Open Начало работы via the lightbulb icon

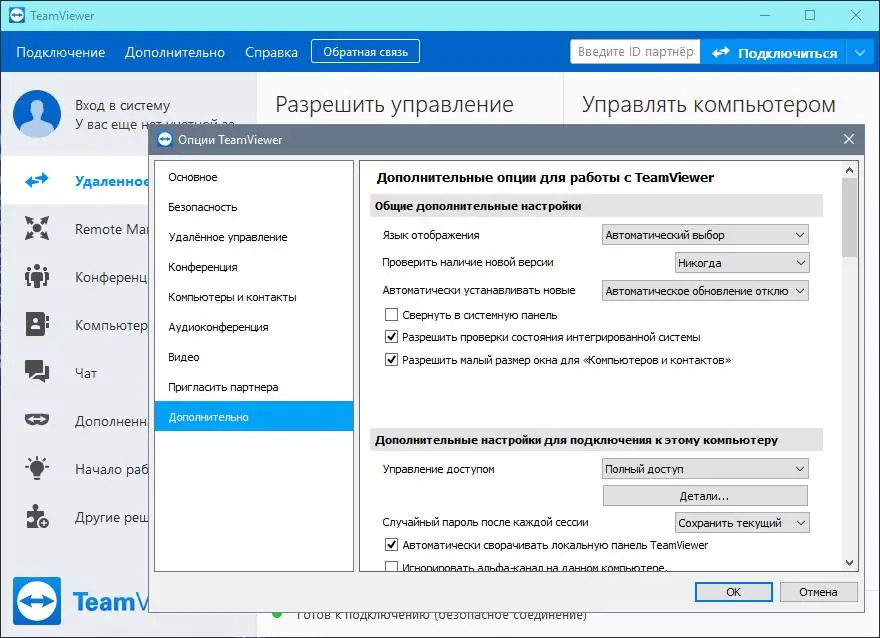pos(37,468)
